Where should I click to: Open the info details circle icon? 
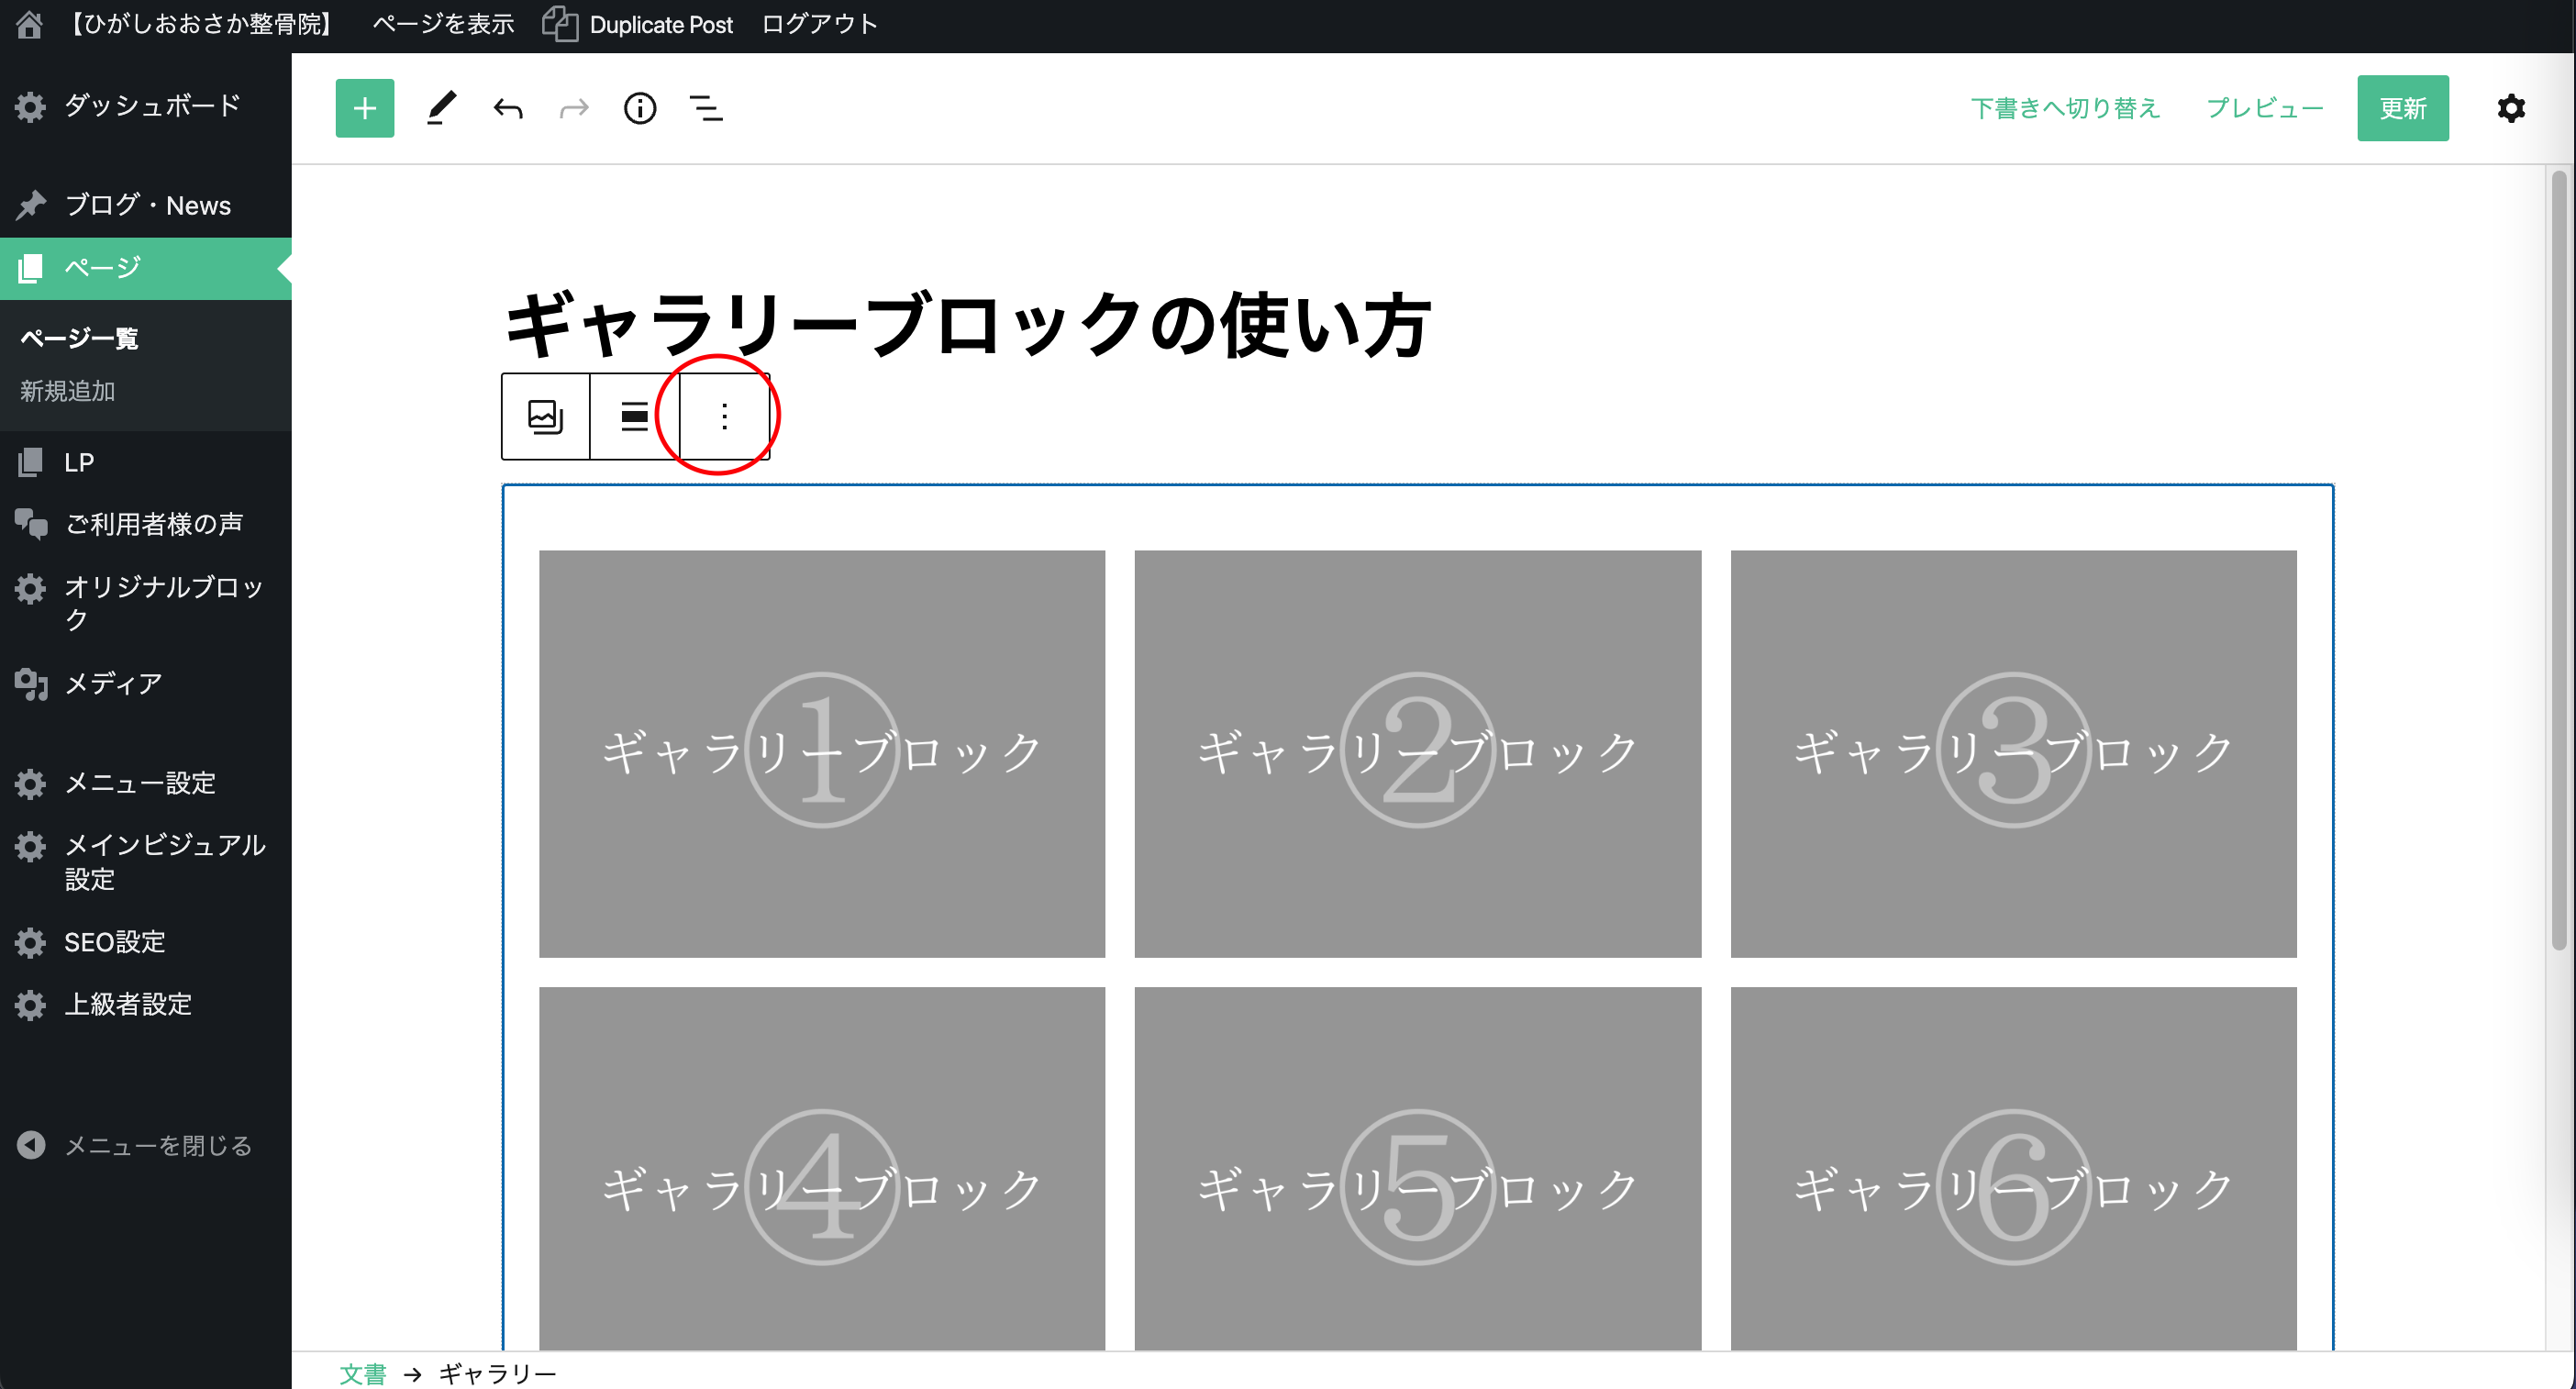click(x=640, y=108)
